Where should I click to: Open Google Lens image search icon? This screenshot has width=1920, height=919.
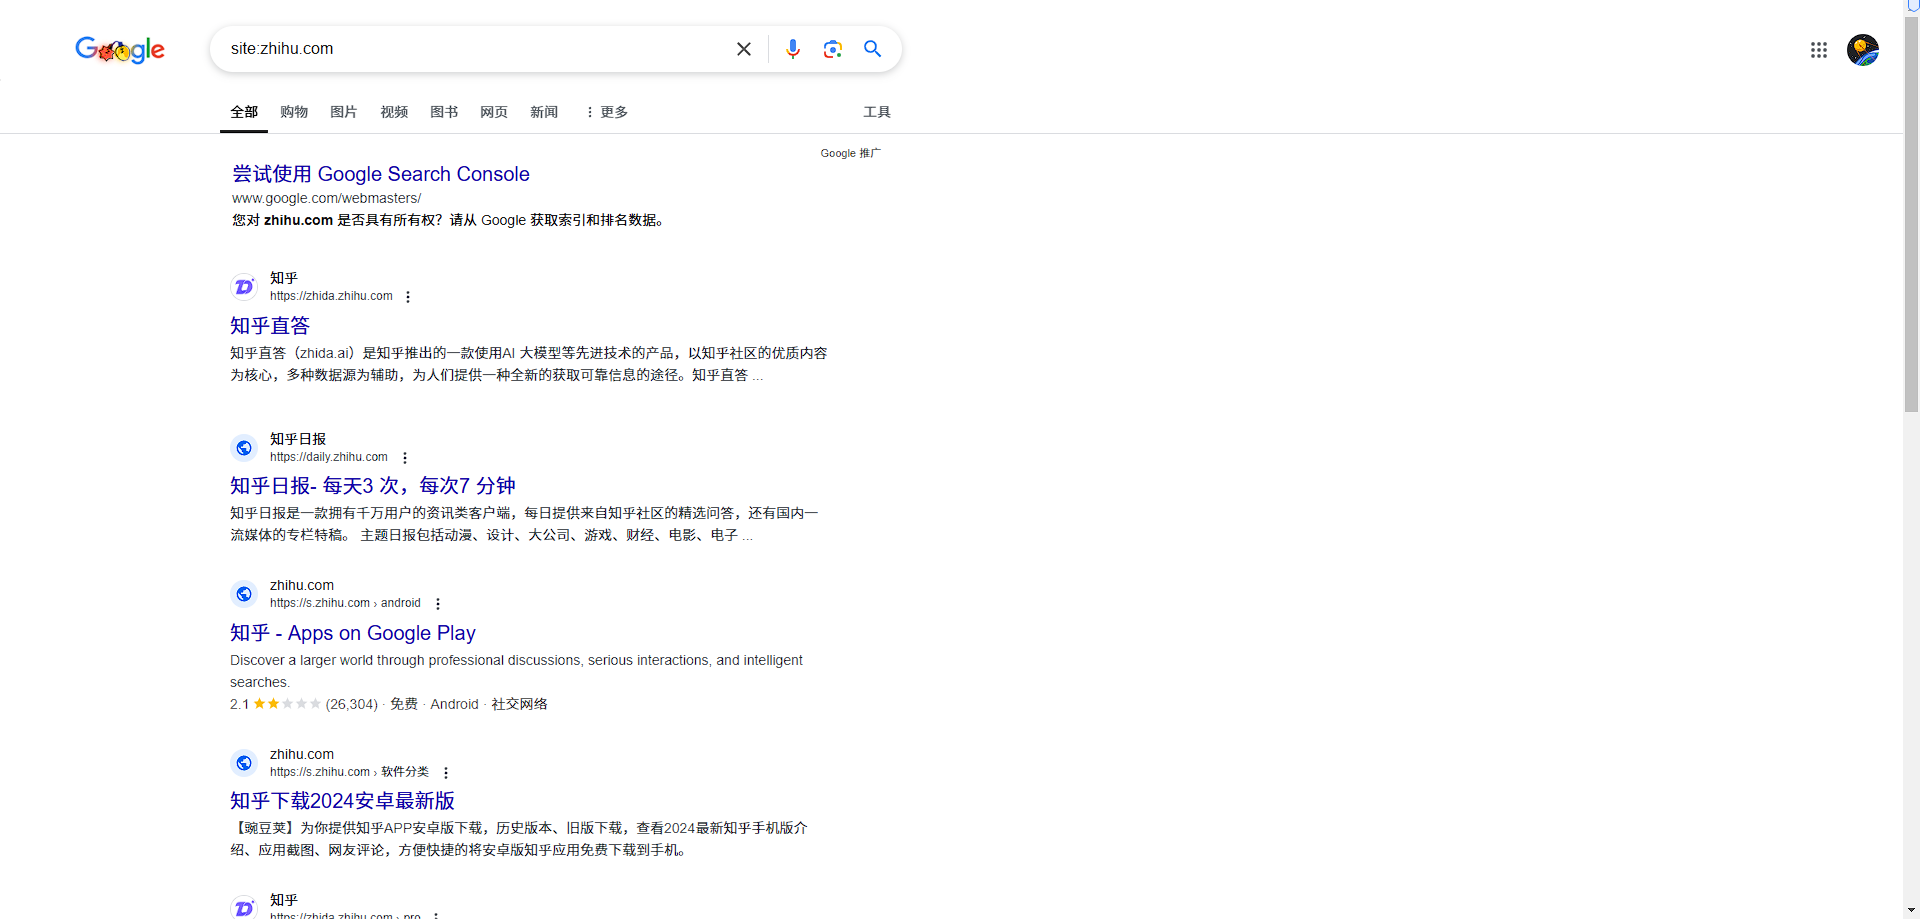point(832,49)
